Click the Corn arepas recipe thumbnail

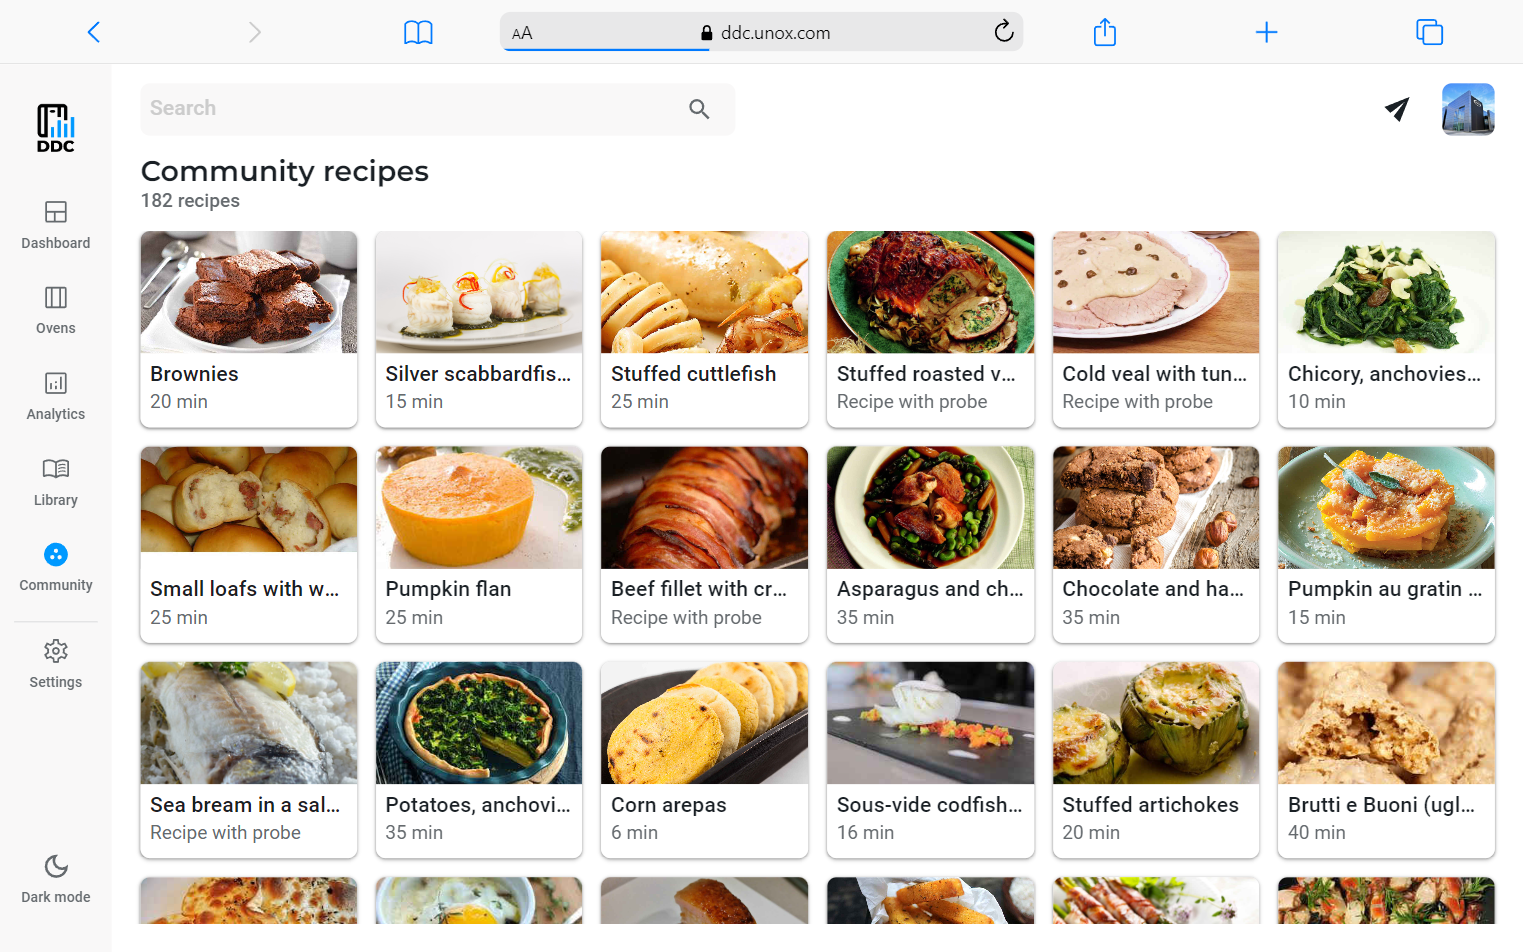pos(704,722)
